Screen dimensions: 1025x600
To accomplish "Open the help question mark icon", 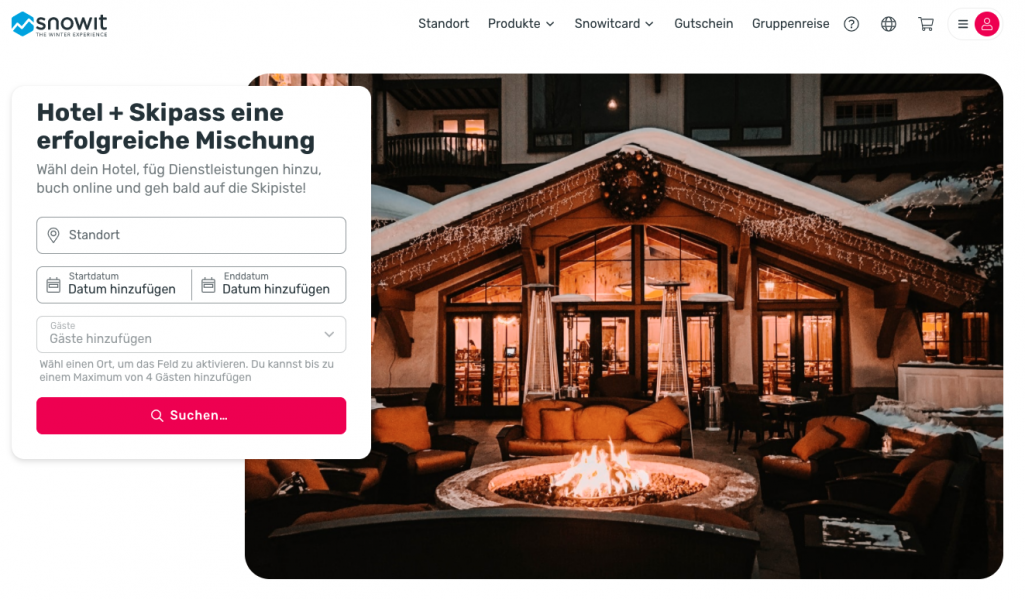I will (851, 24).
